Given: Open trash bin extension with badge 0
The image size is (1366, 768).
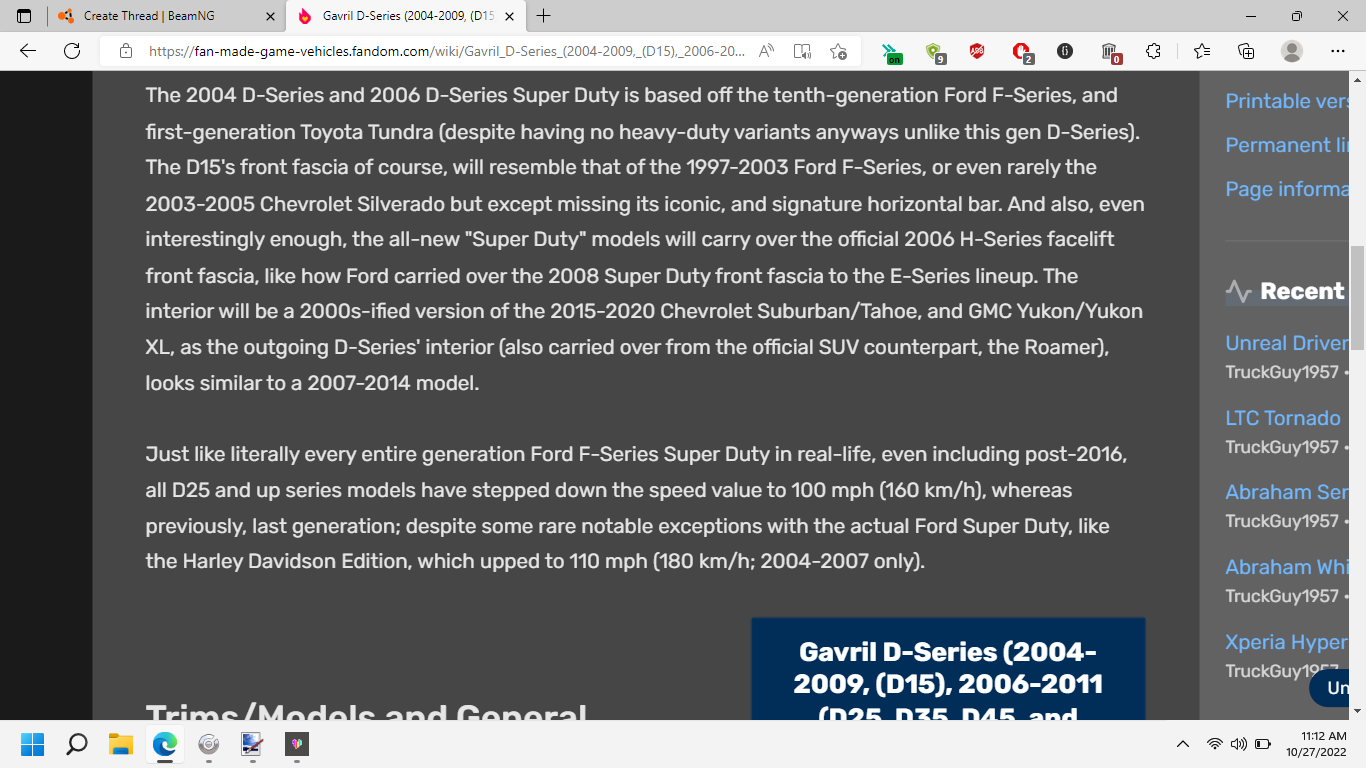Looking at the screenshot, I should pyautogui.click(x=1110, y=52).
